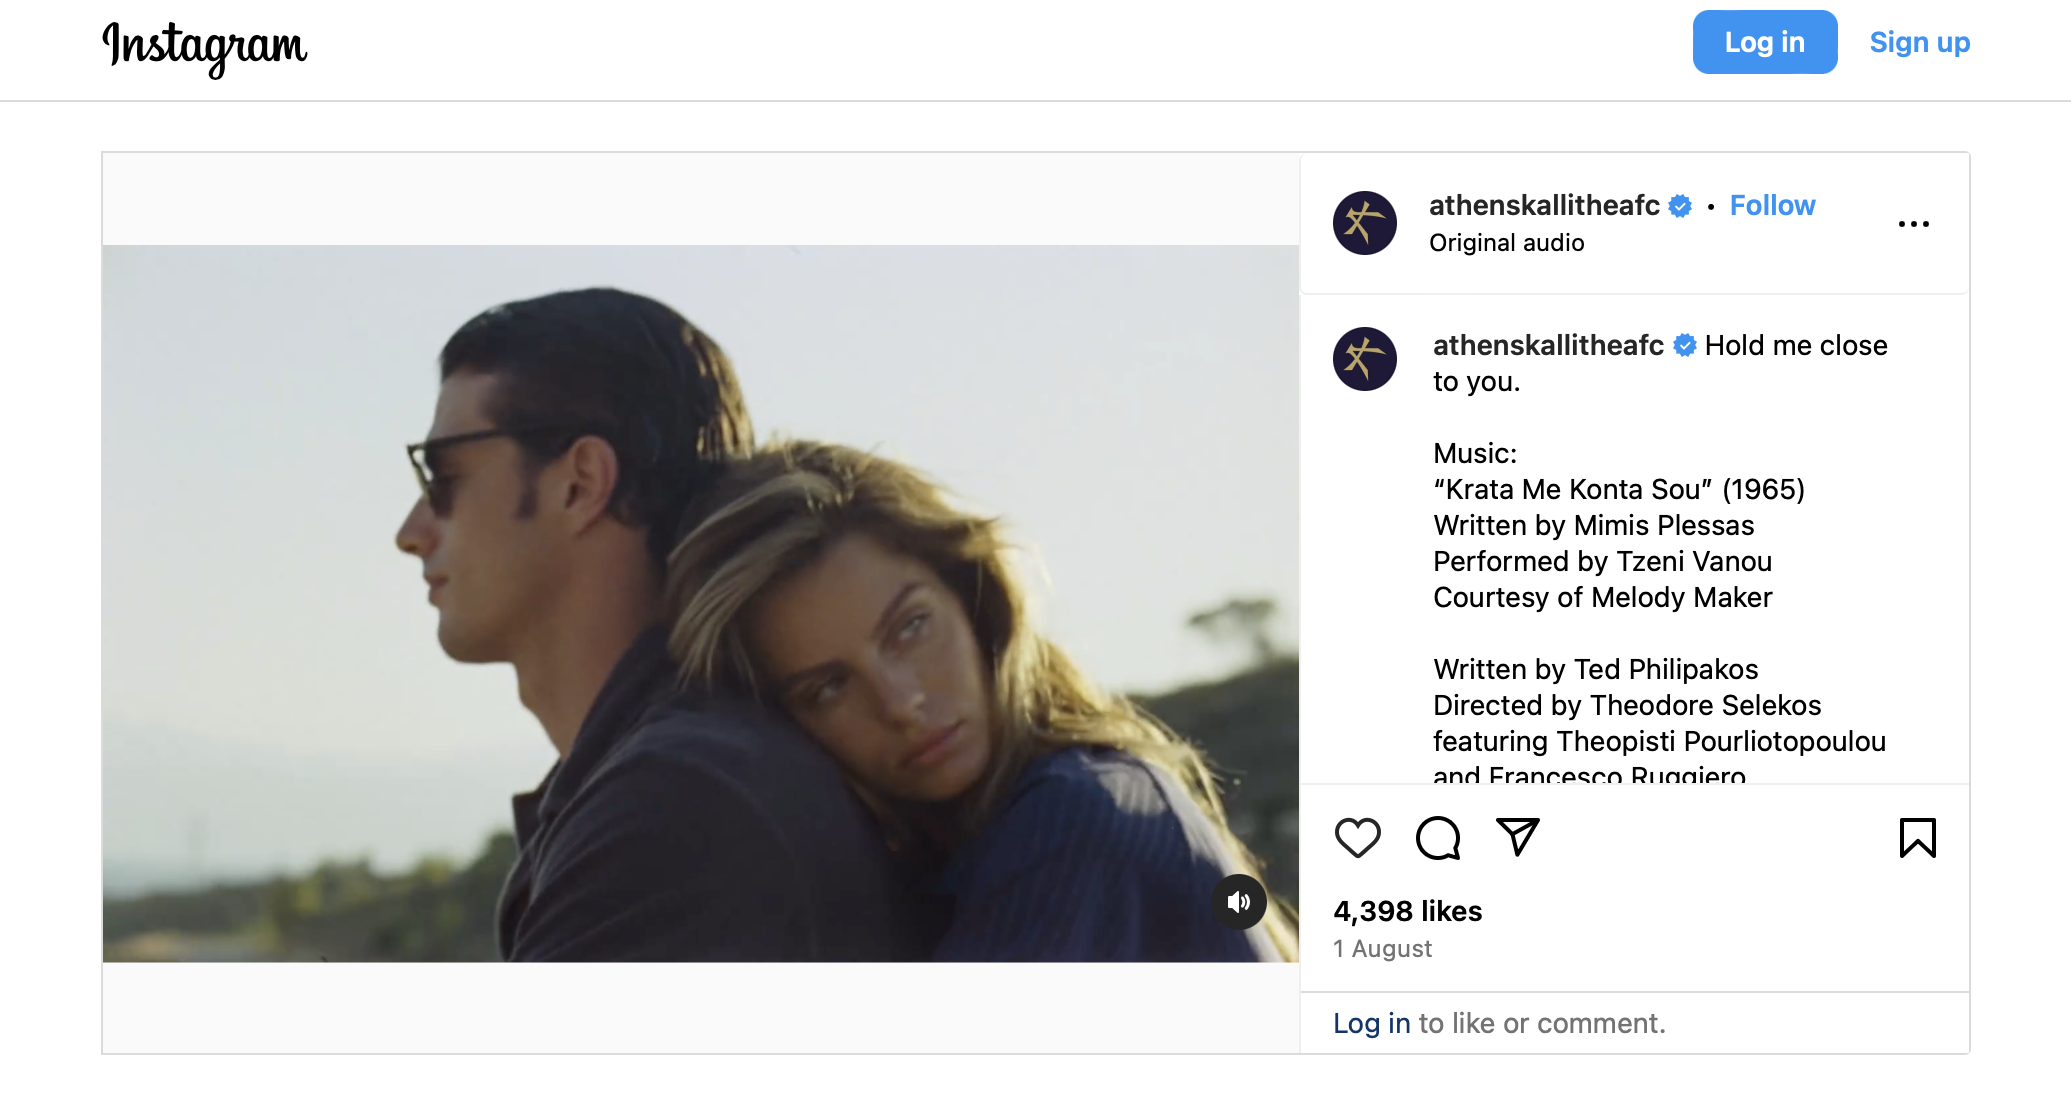This screenshot has height=1107, width=2071.
Task: View the 4,398 likes list
Action: coord(1407,911)
